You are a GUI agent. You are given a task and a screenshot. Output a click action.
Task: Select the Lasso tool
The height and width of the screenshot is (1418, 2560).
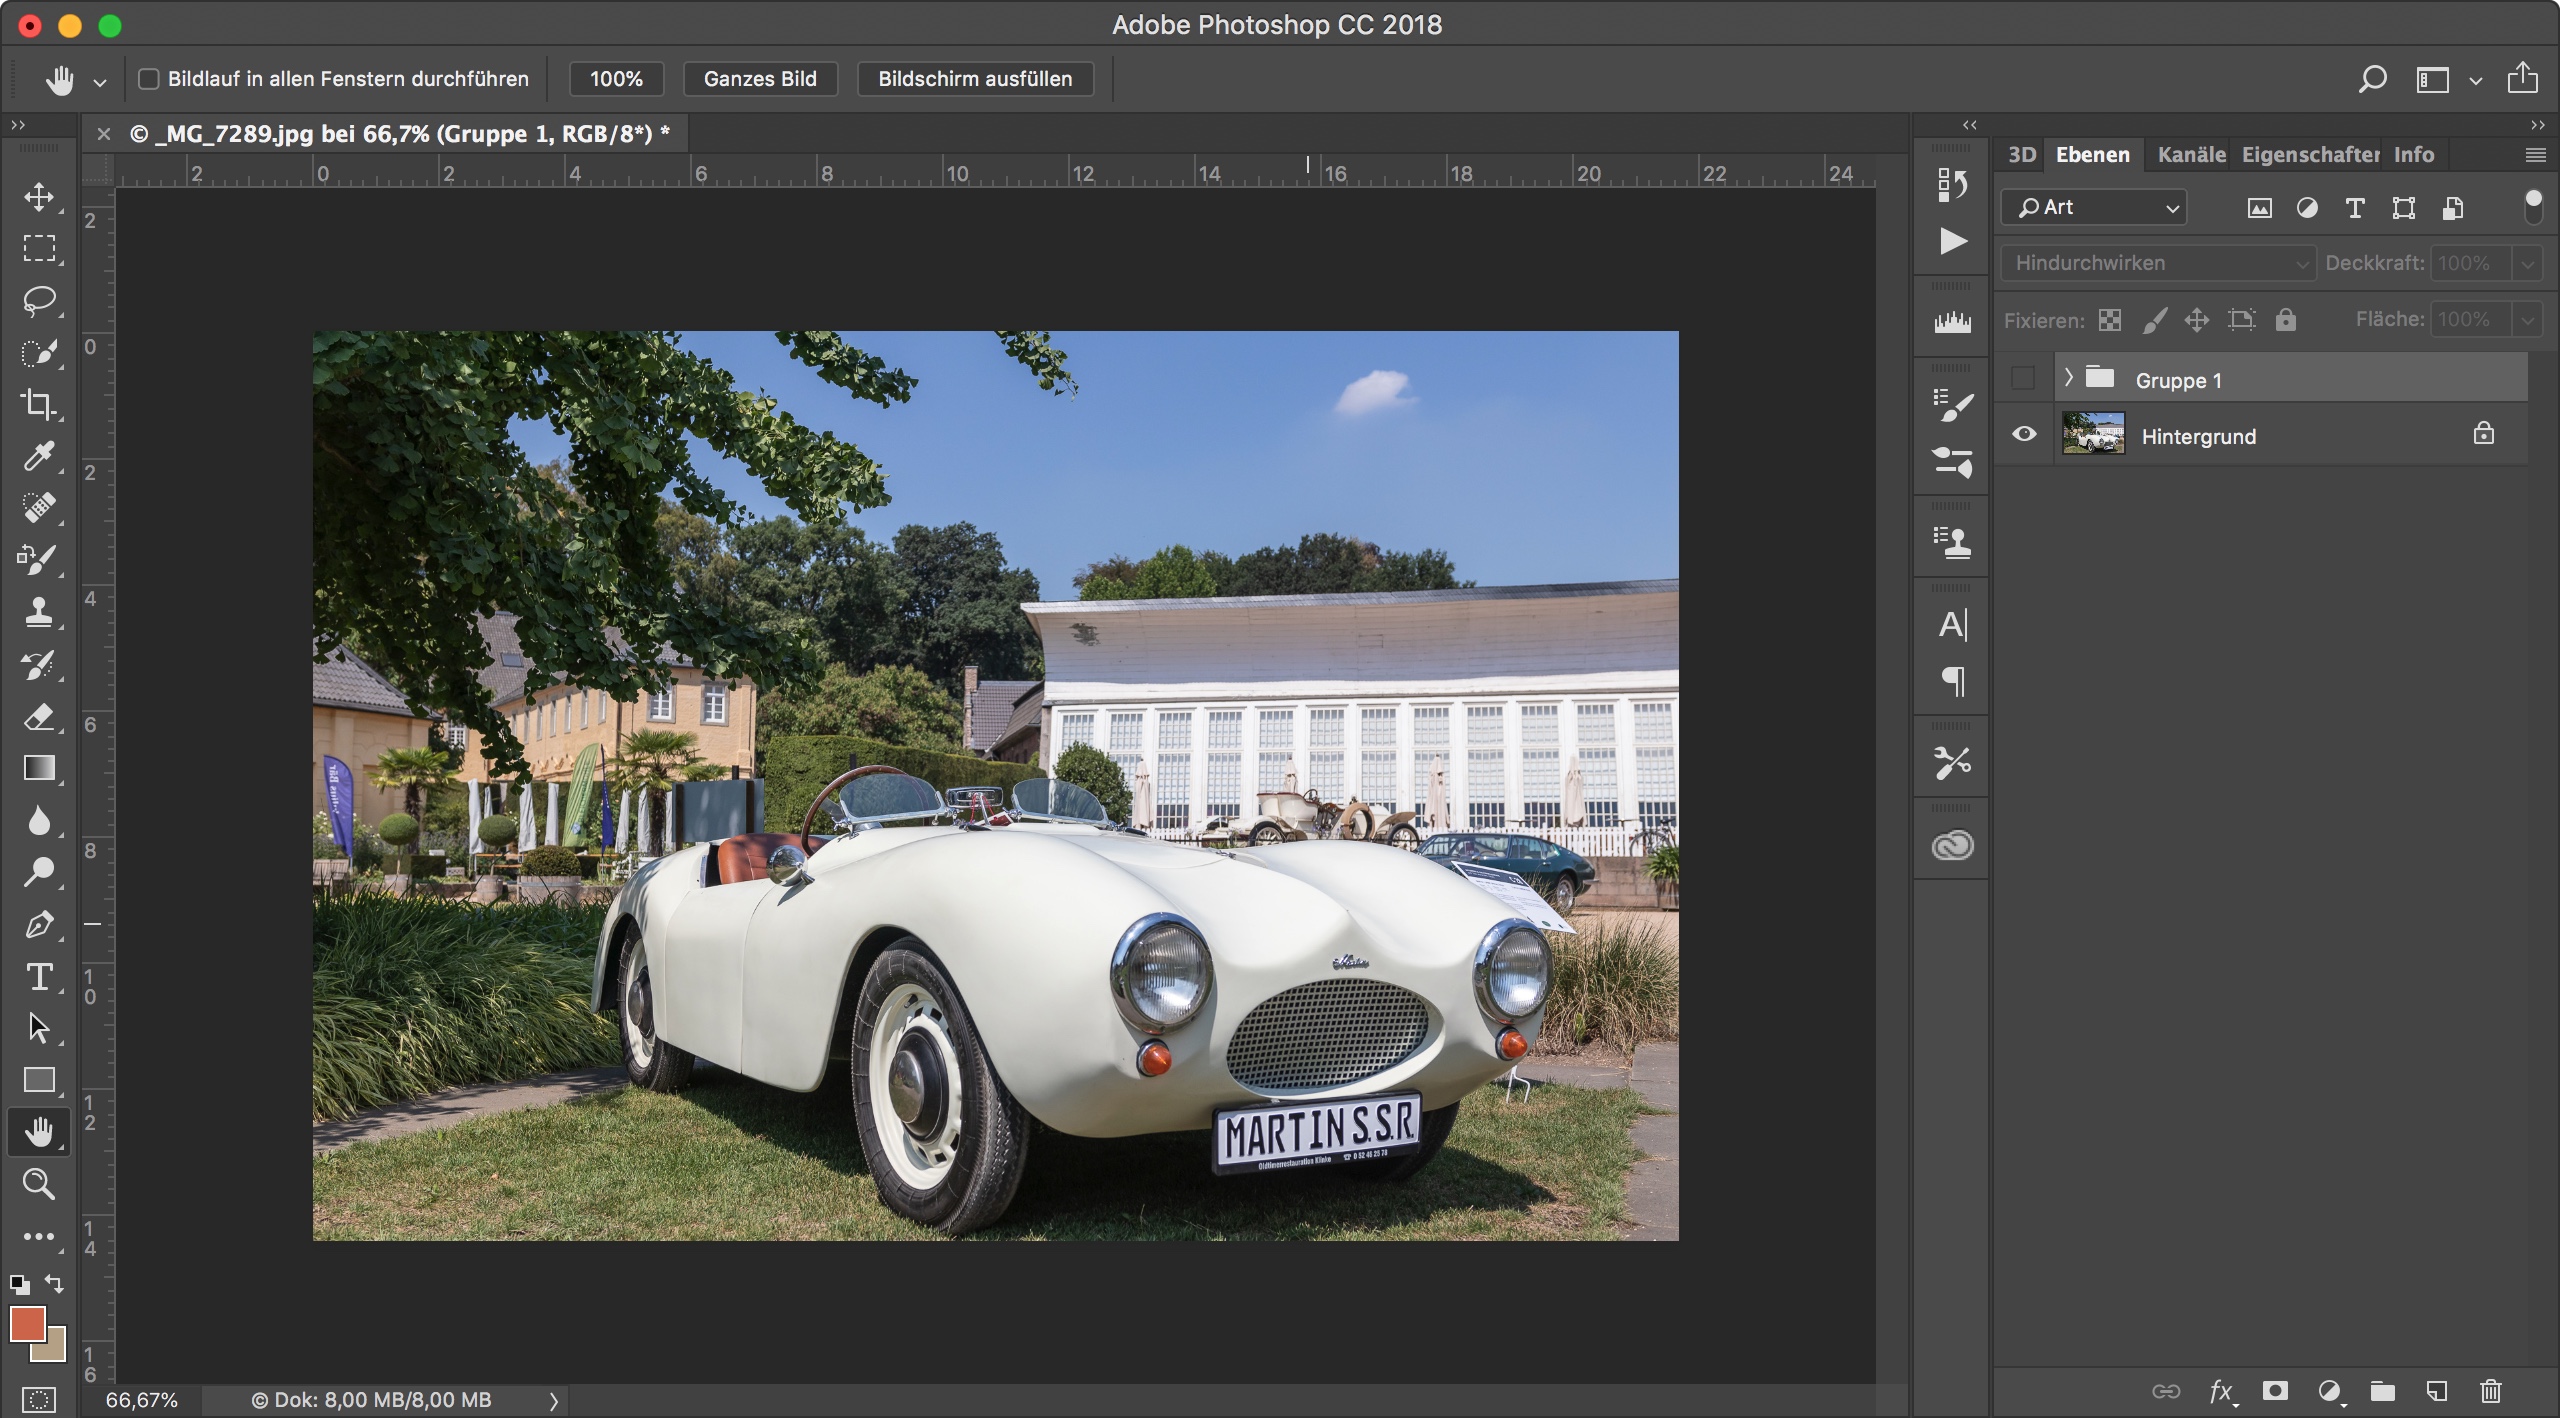pos(39,300)
